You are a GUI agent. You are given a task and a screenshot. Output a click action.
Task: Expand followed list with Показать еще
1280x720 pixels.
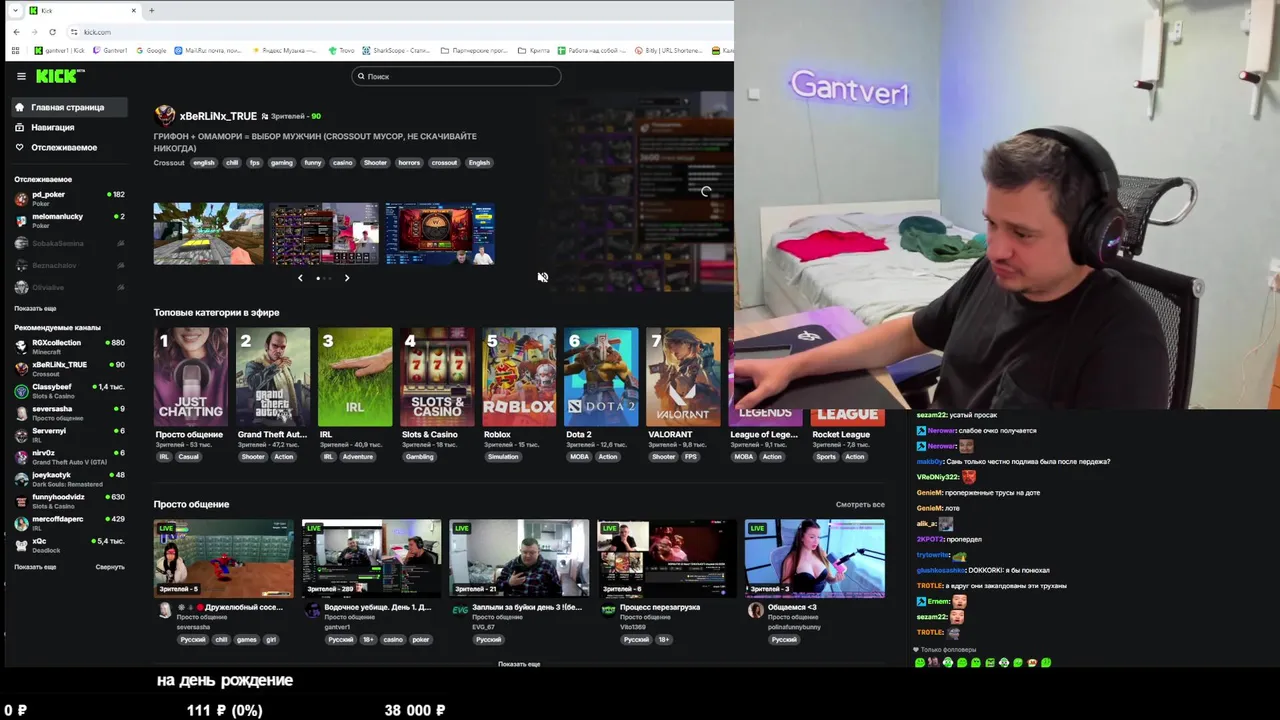(35, 308)
